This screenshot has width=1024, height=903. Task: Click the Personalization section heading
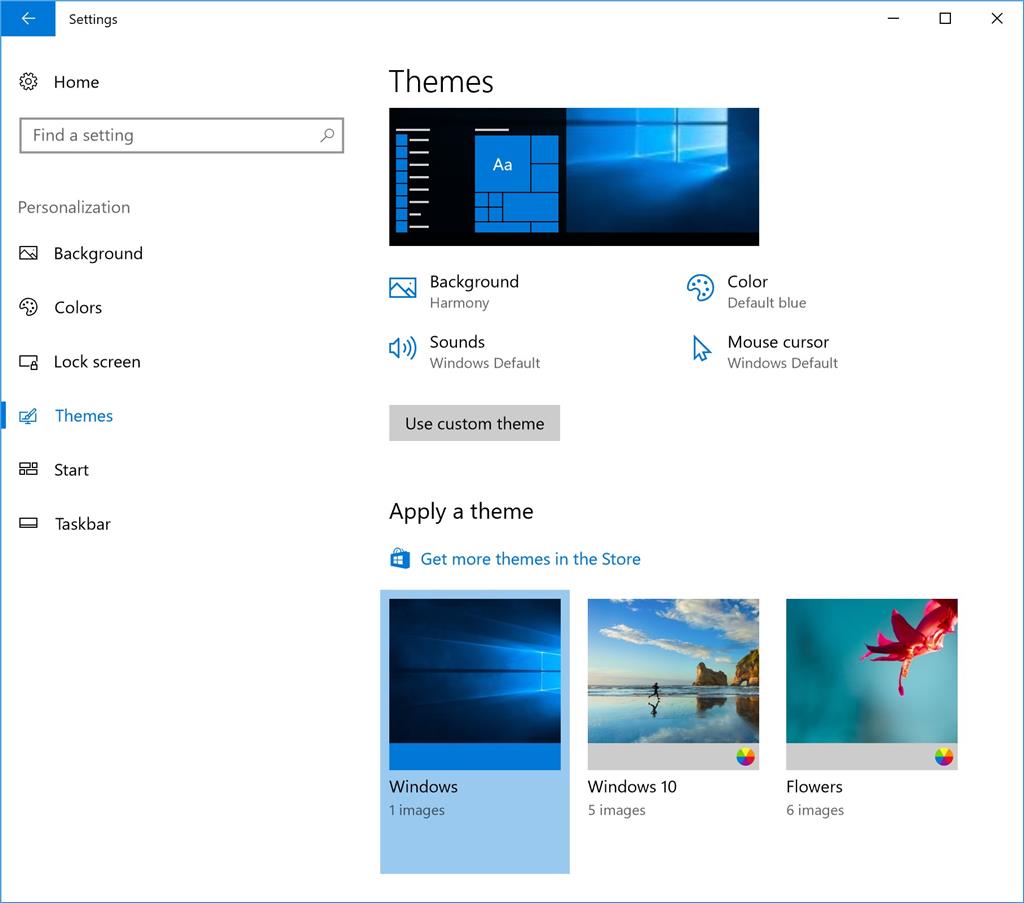[x=74, y=207]
